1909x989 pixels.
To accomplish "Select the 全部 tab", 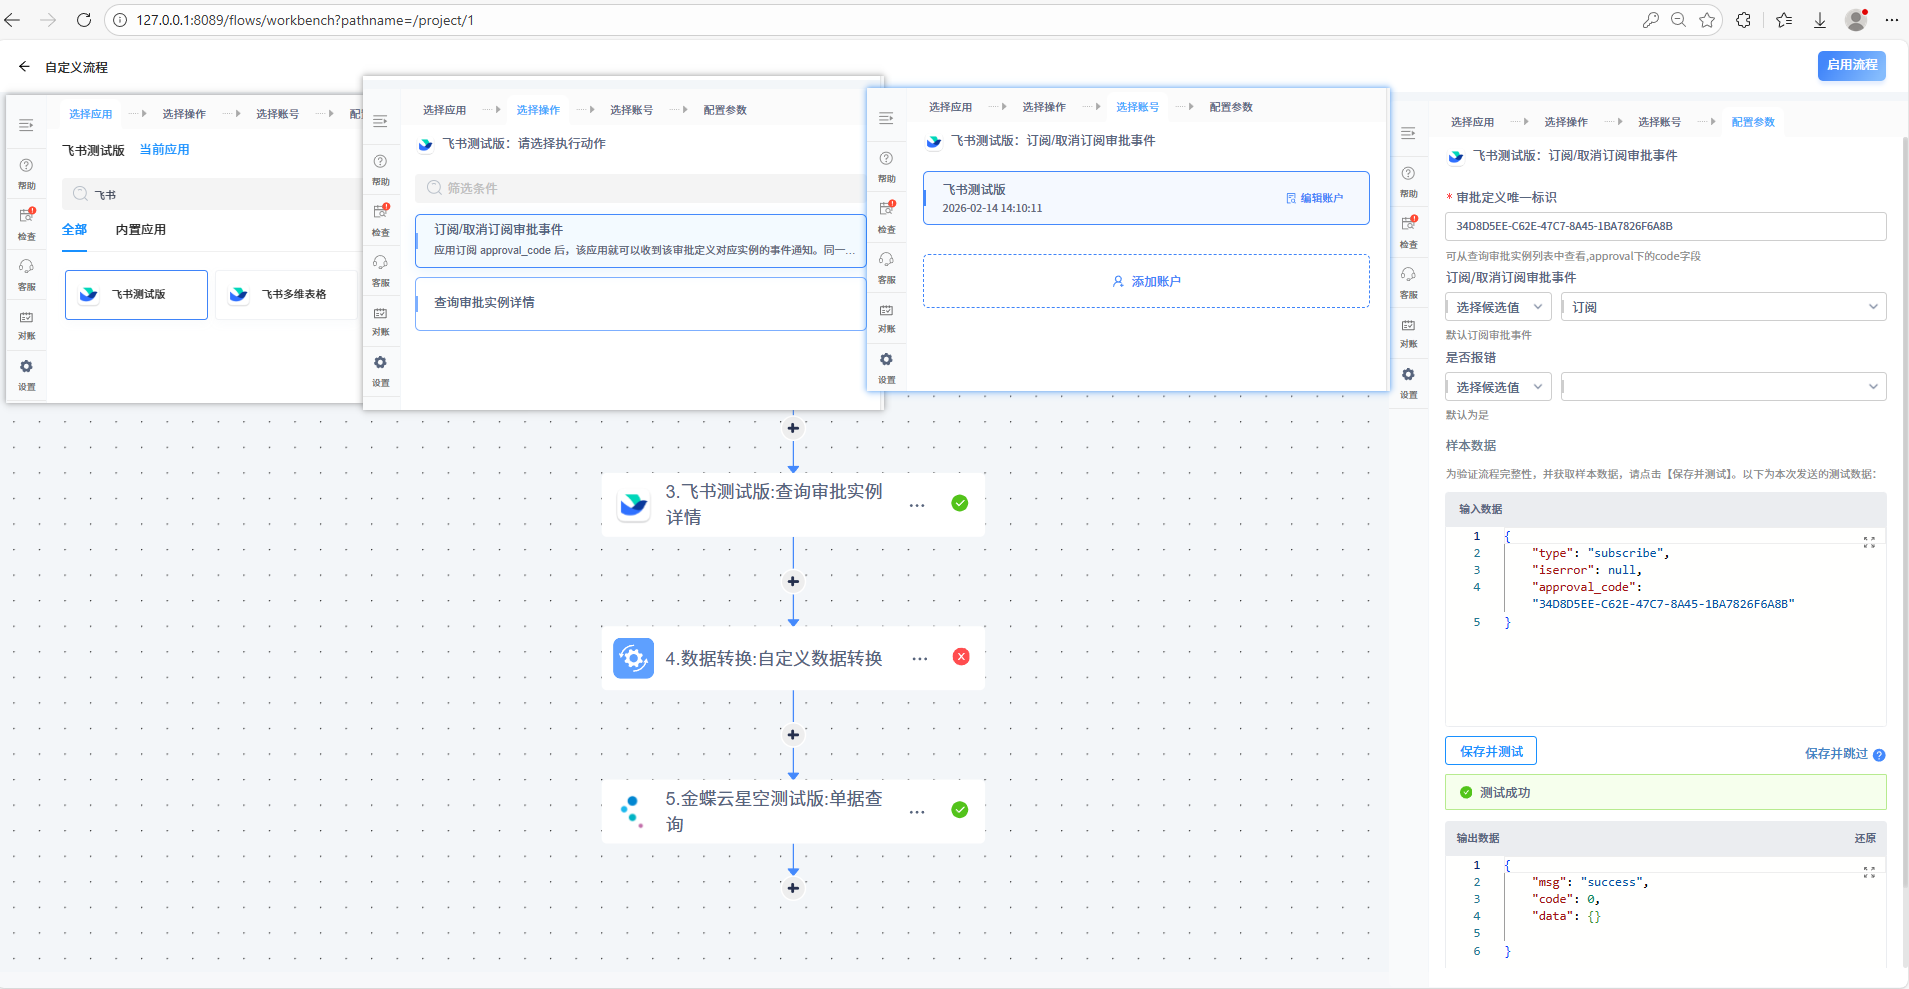I will click(x=75, y=230).
